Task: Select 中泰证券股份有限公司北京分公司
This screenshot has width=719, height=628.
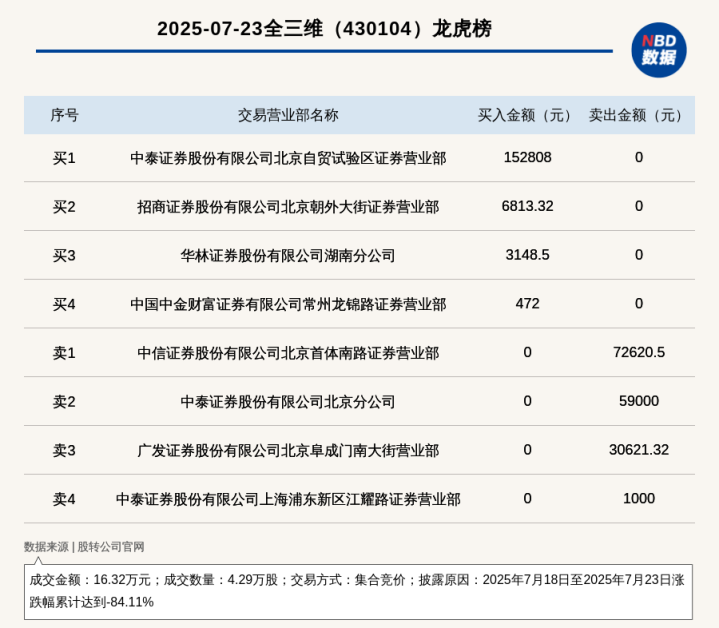Action: pyautogui.click(x=288, y=402)
